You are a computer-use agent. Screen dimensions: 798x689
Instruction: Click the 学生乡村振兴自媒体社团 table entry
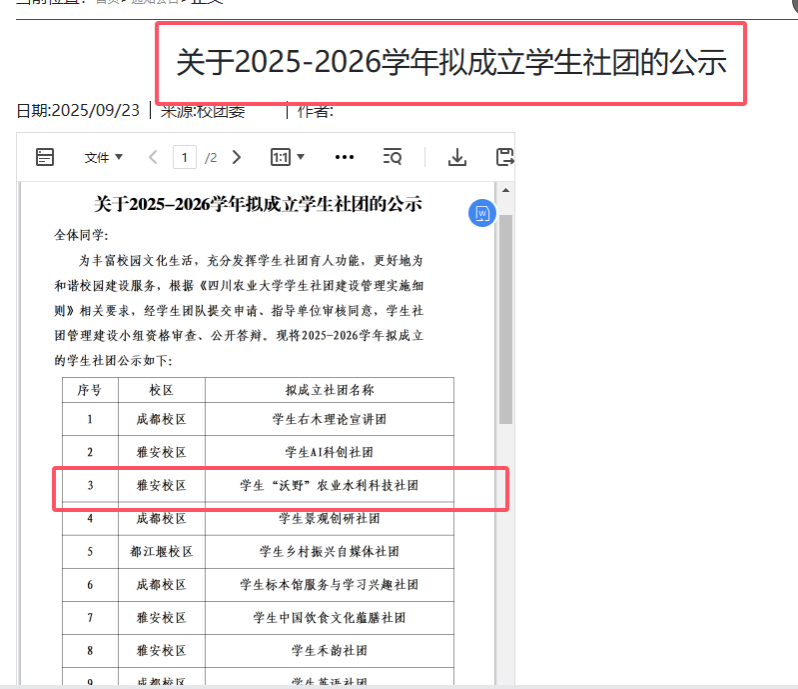(x=329, y=551)
